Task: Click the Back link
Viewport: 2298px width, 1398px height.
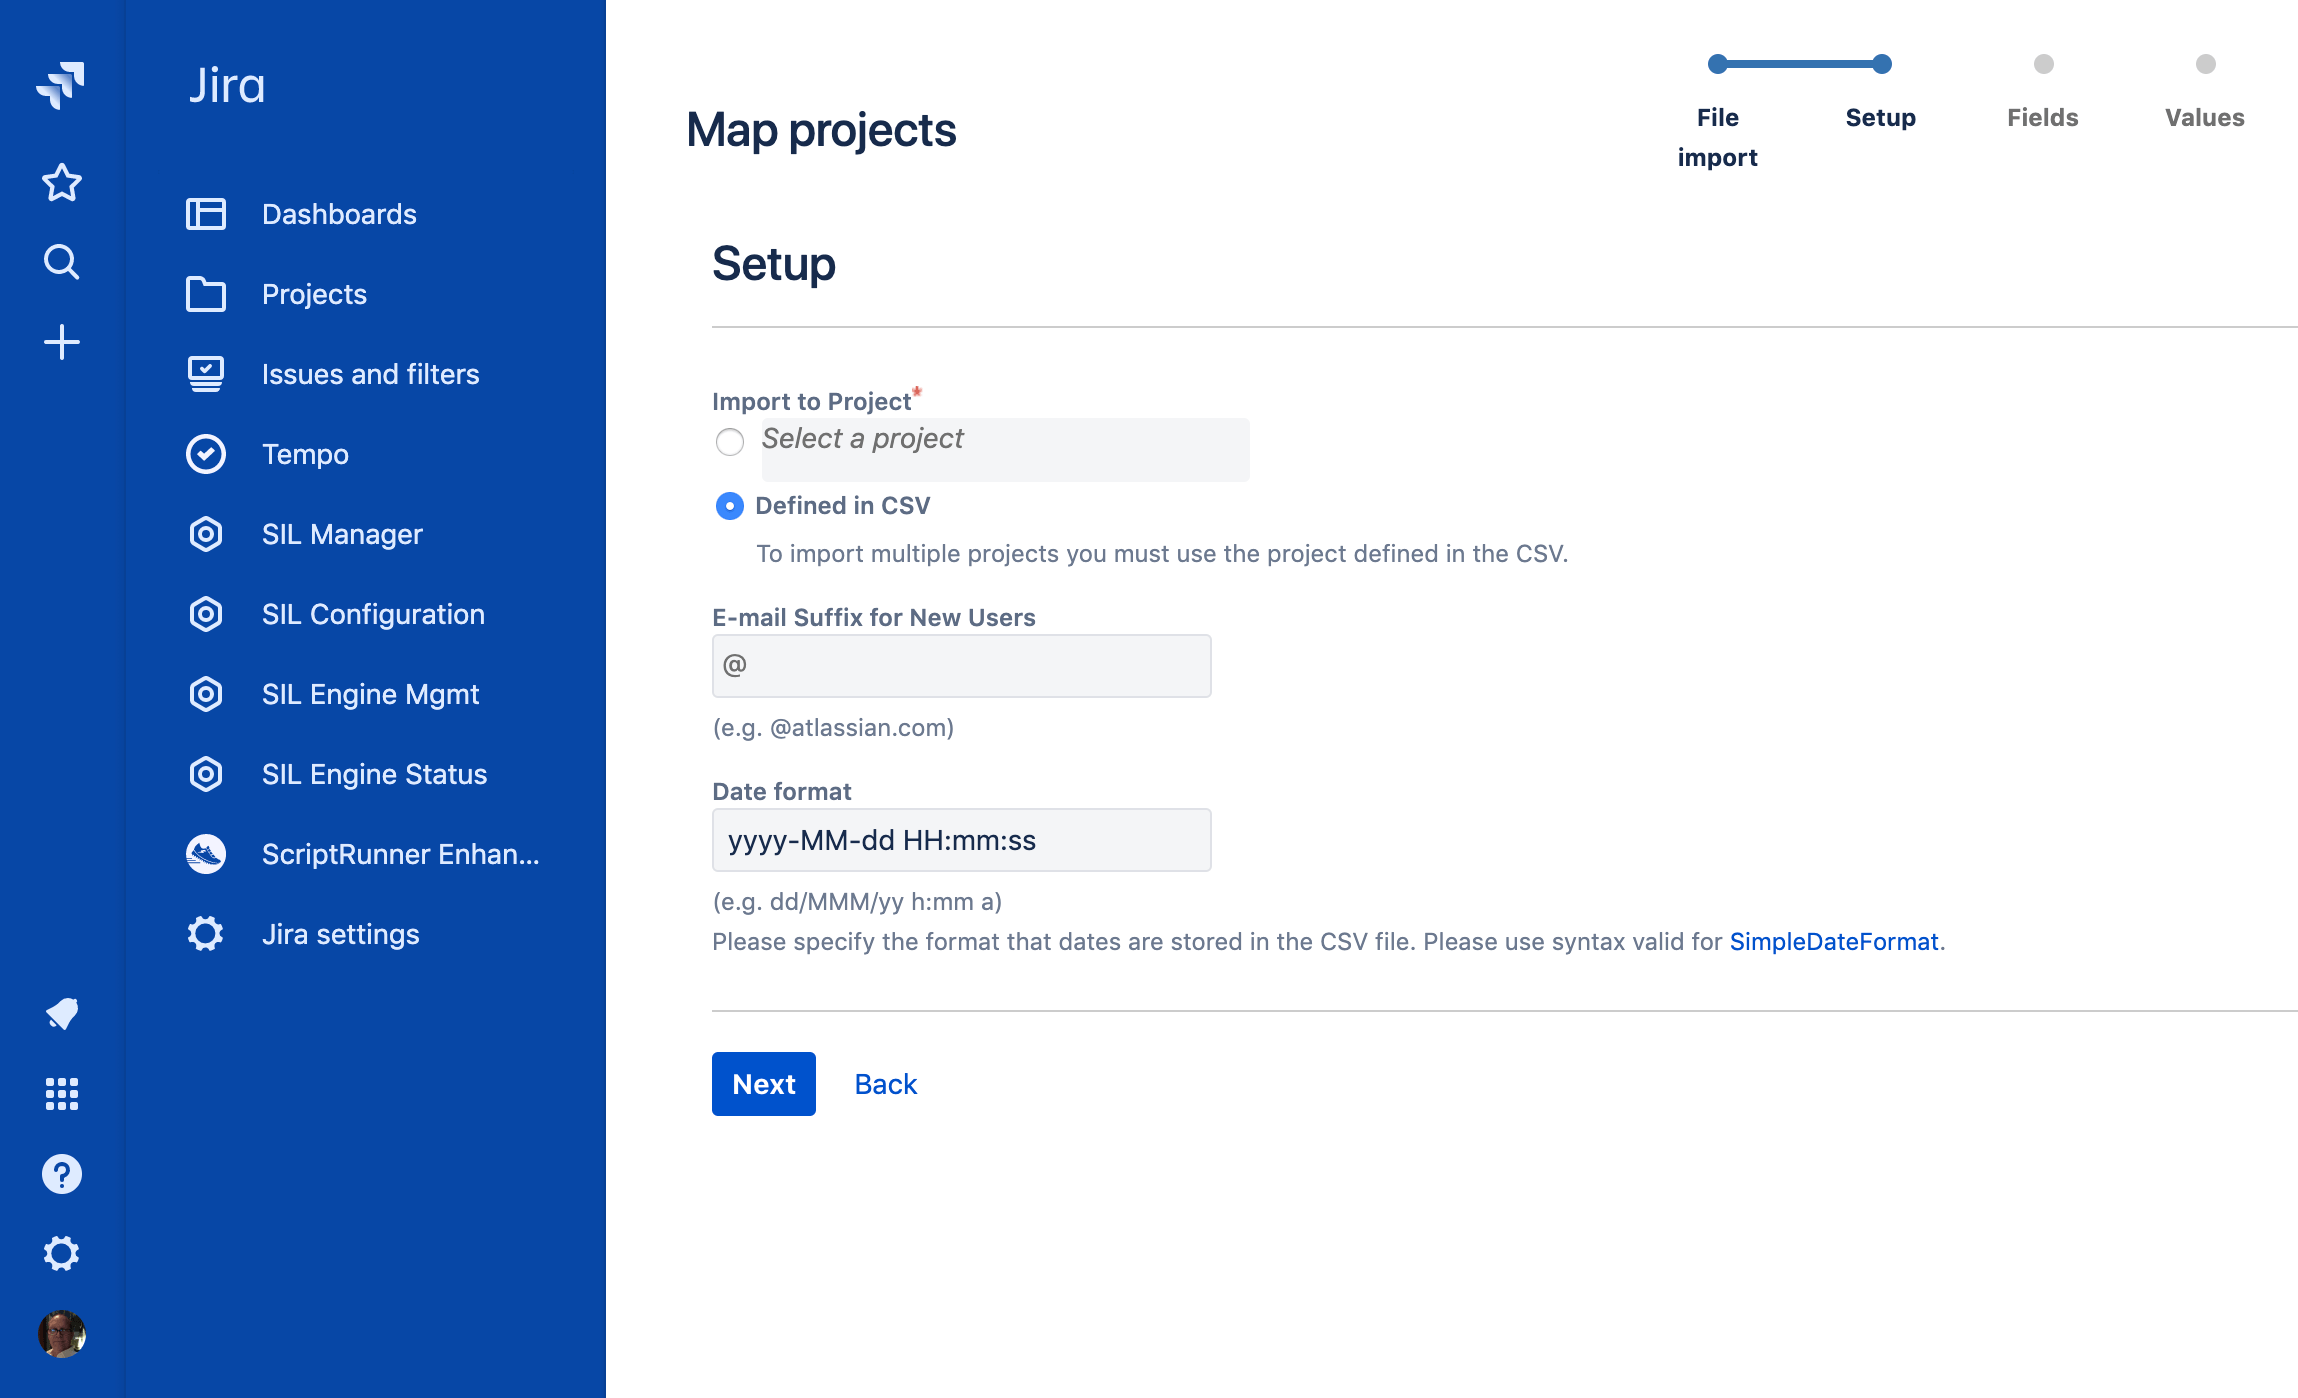Action: pos(885,1084)
